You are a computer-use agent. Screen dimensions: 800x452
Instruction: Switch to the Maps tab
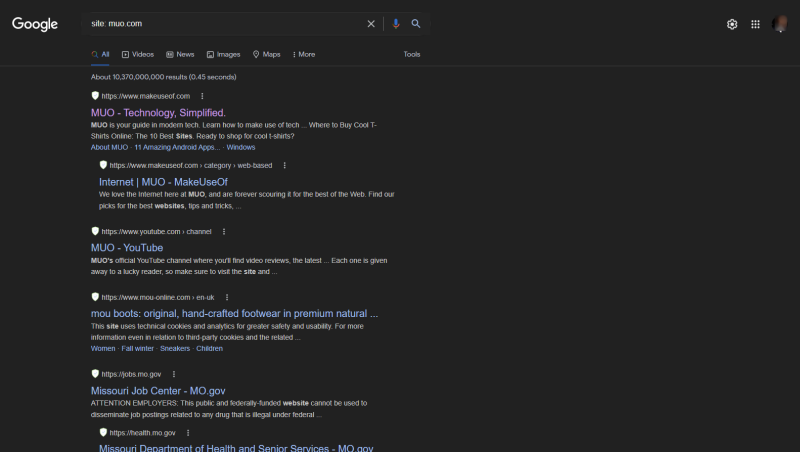tap(266, 54)
